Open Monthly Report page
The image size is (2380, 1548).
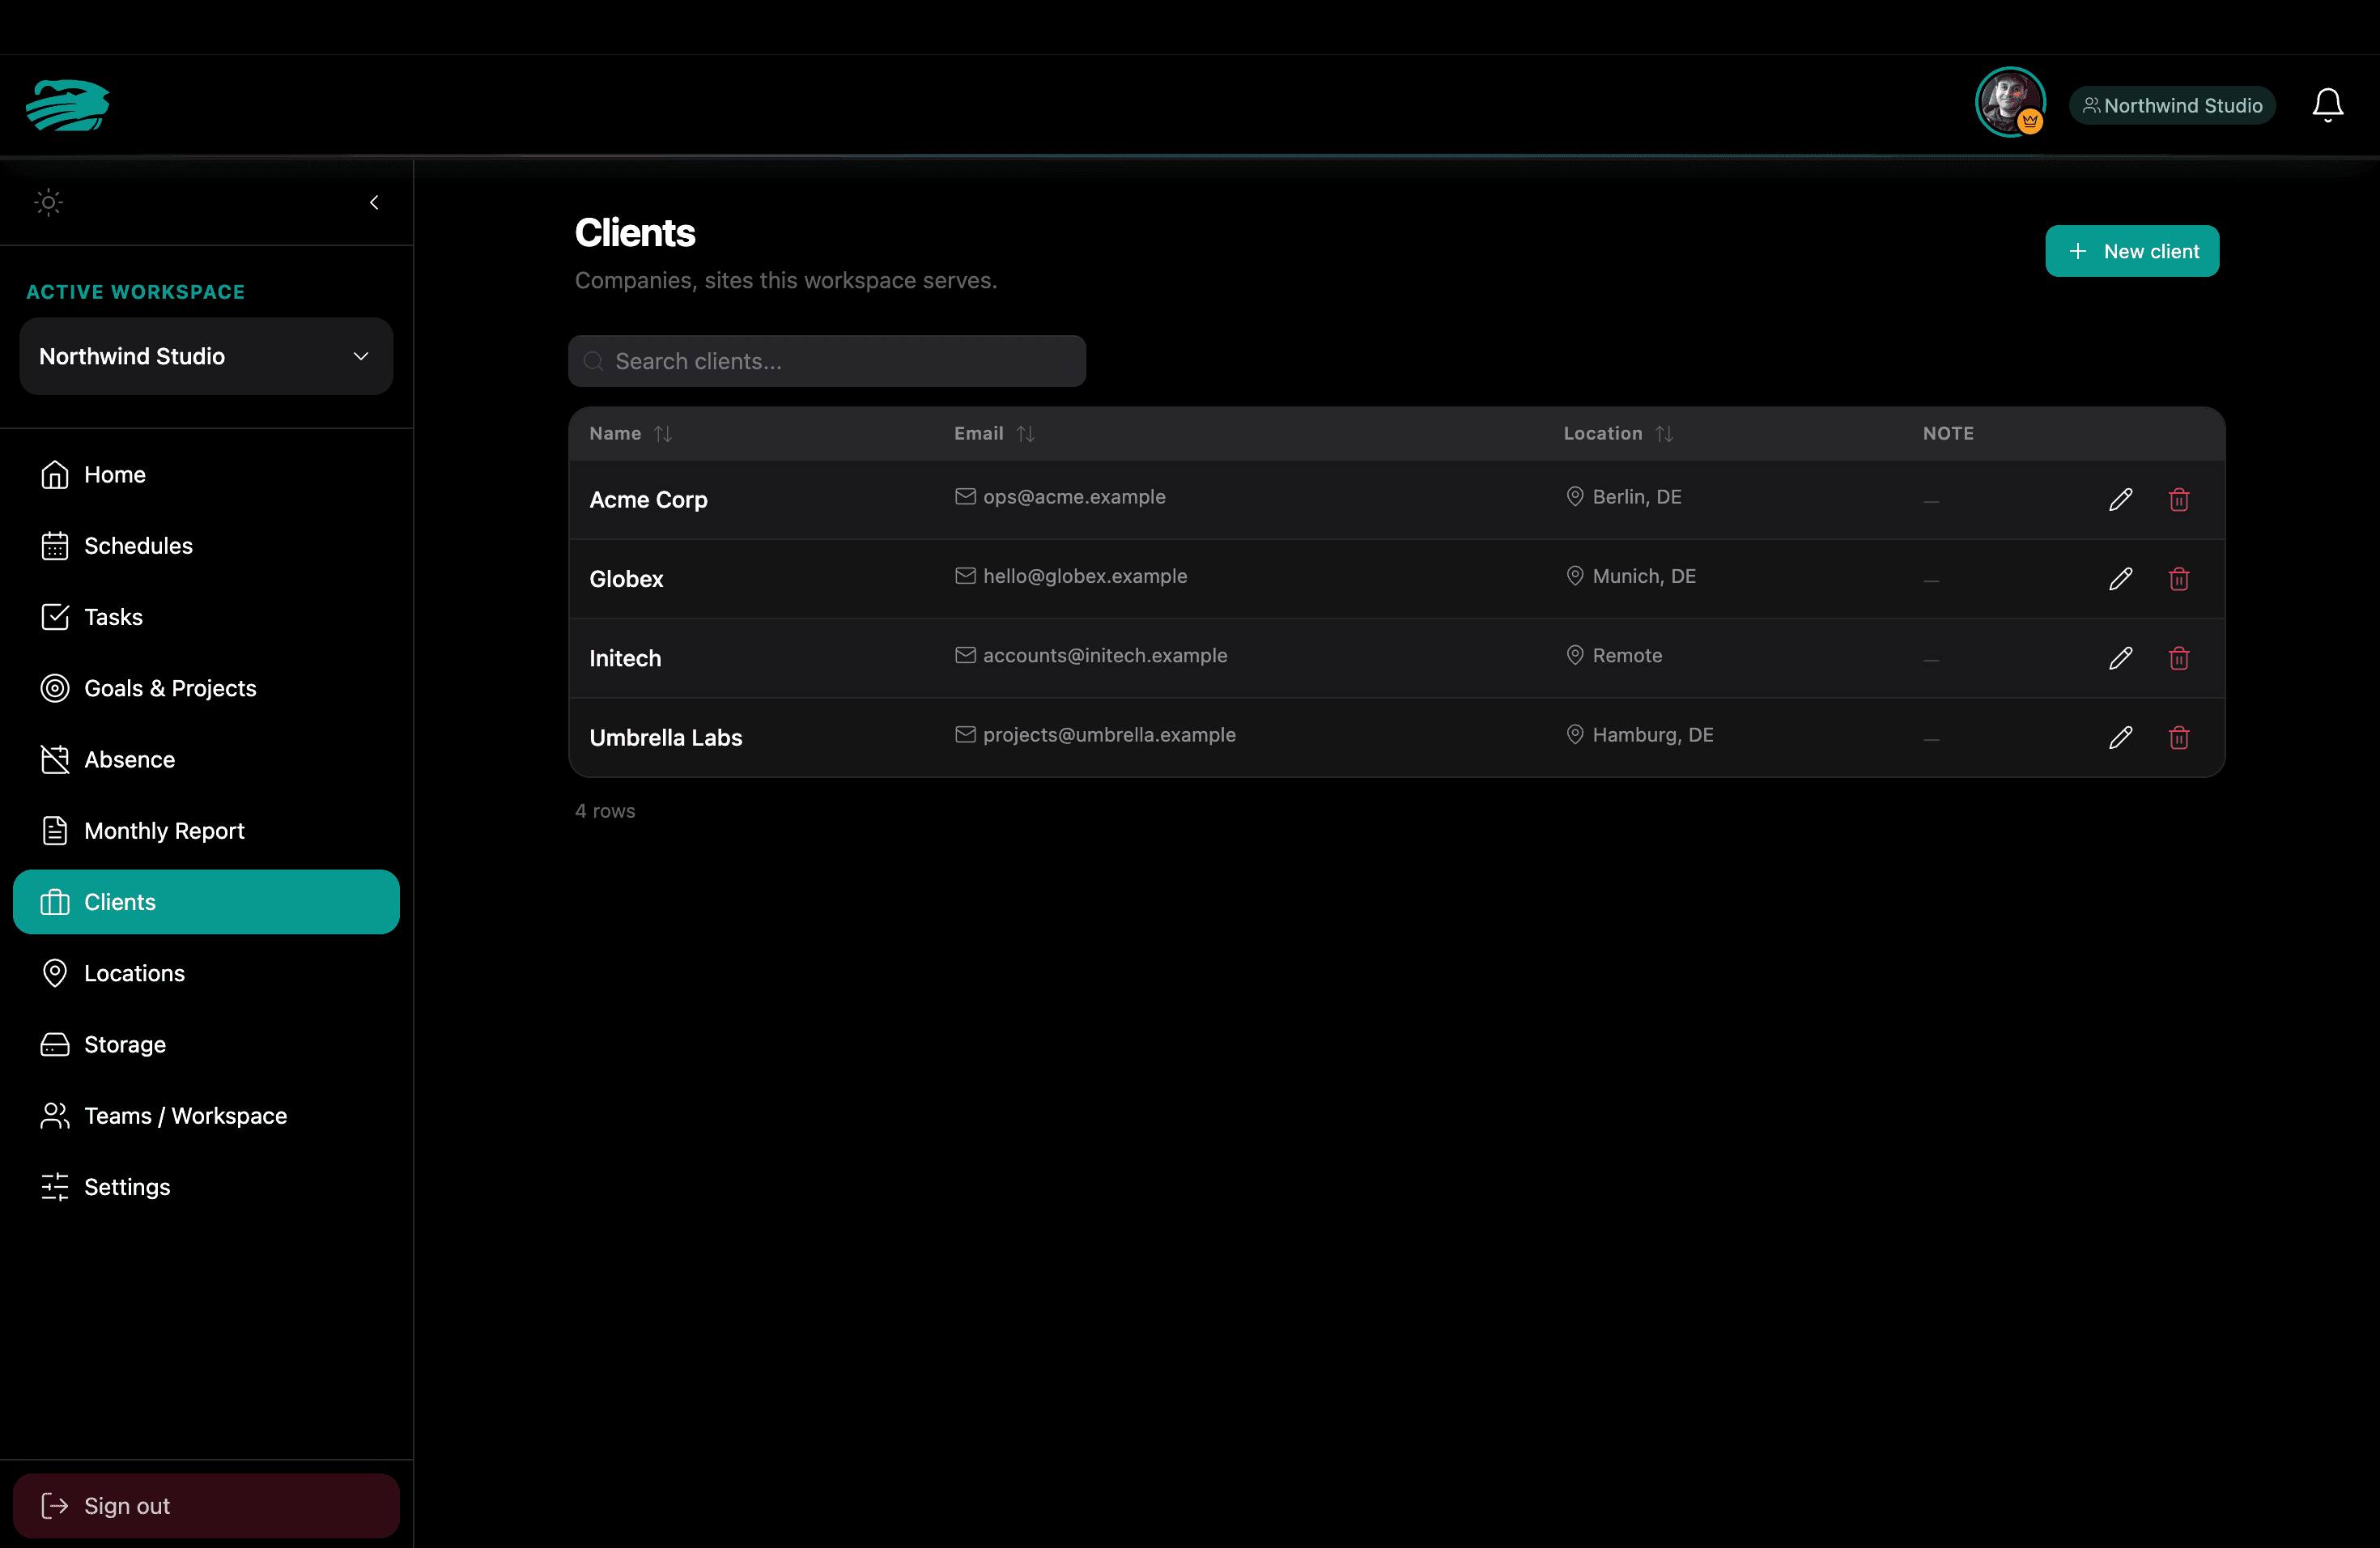coord(206,830)
